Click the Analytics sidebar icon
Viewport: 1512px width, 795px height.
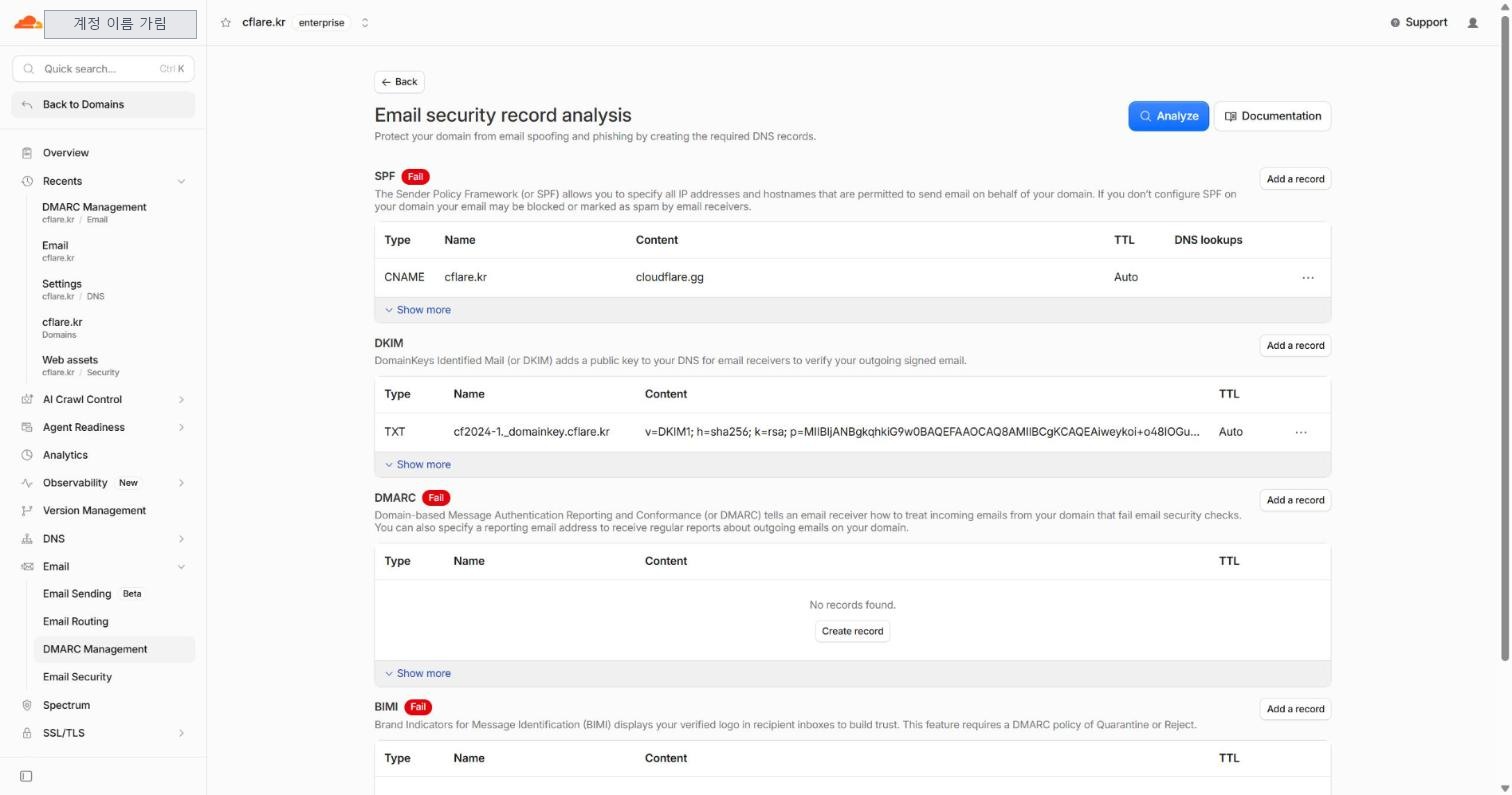pyautogui.click(x=27, y=455)
